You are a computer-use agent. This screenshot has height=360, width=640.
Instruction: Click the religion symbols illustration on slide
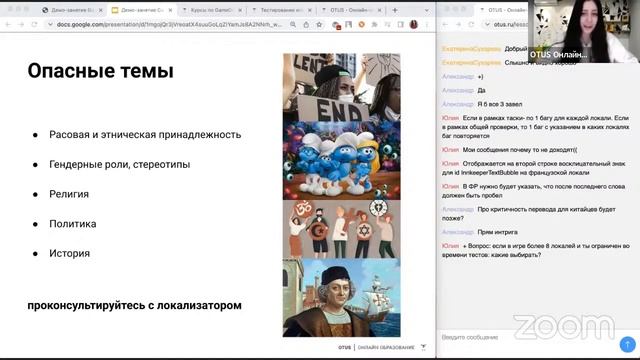click(x=342, y=229)
